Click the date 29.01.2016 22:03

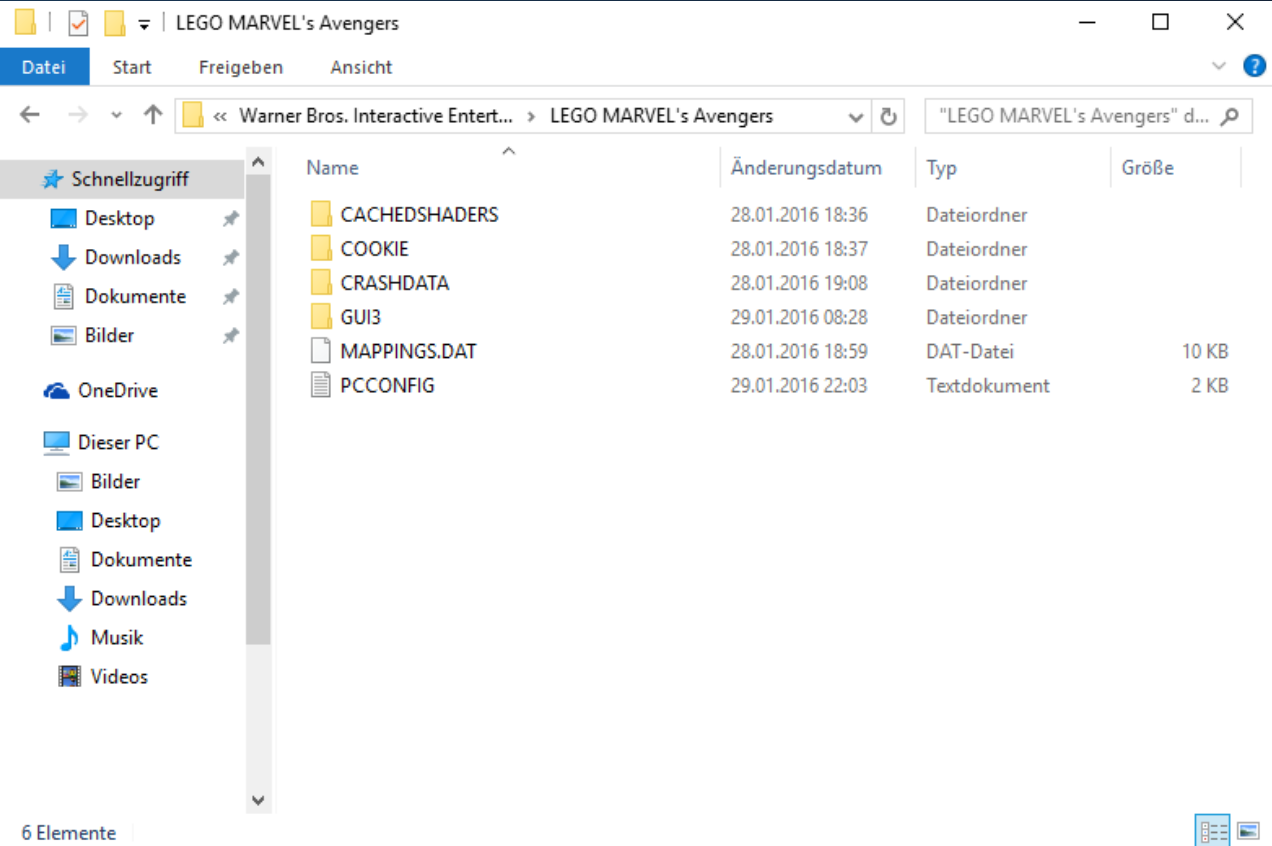coord(799,386)
